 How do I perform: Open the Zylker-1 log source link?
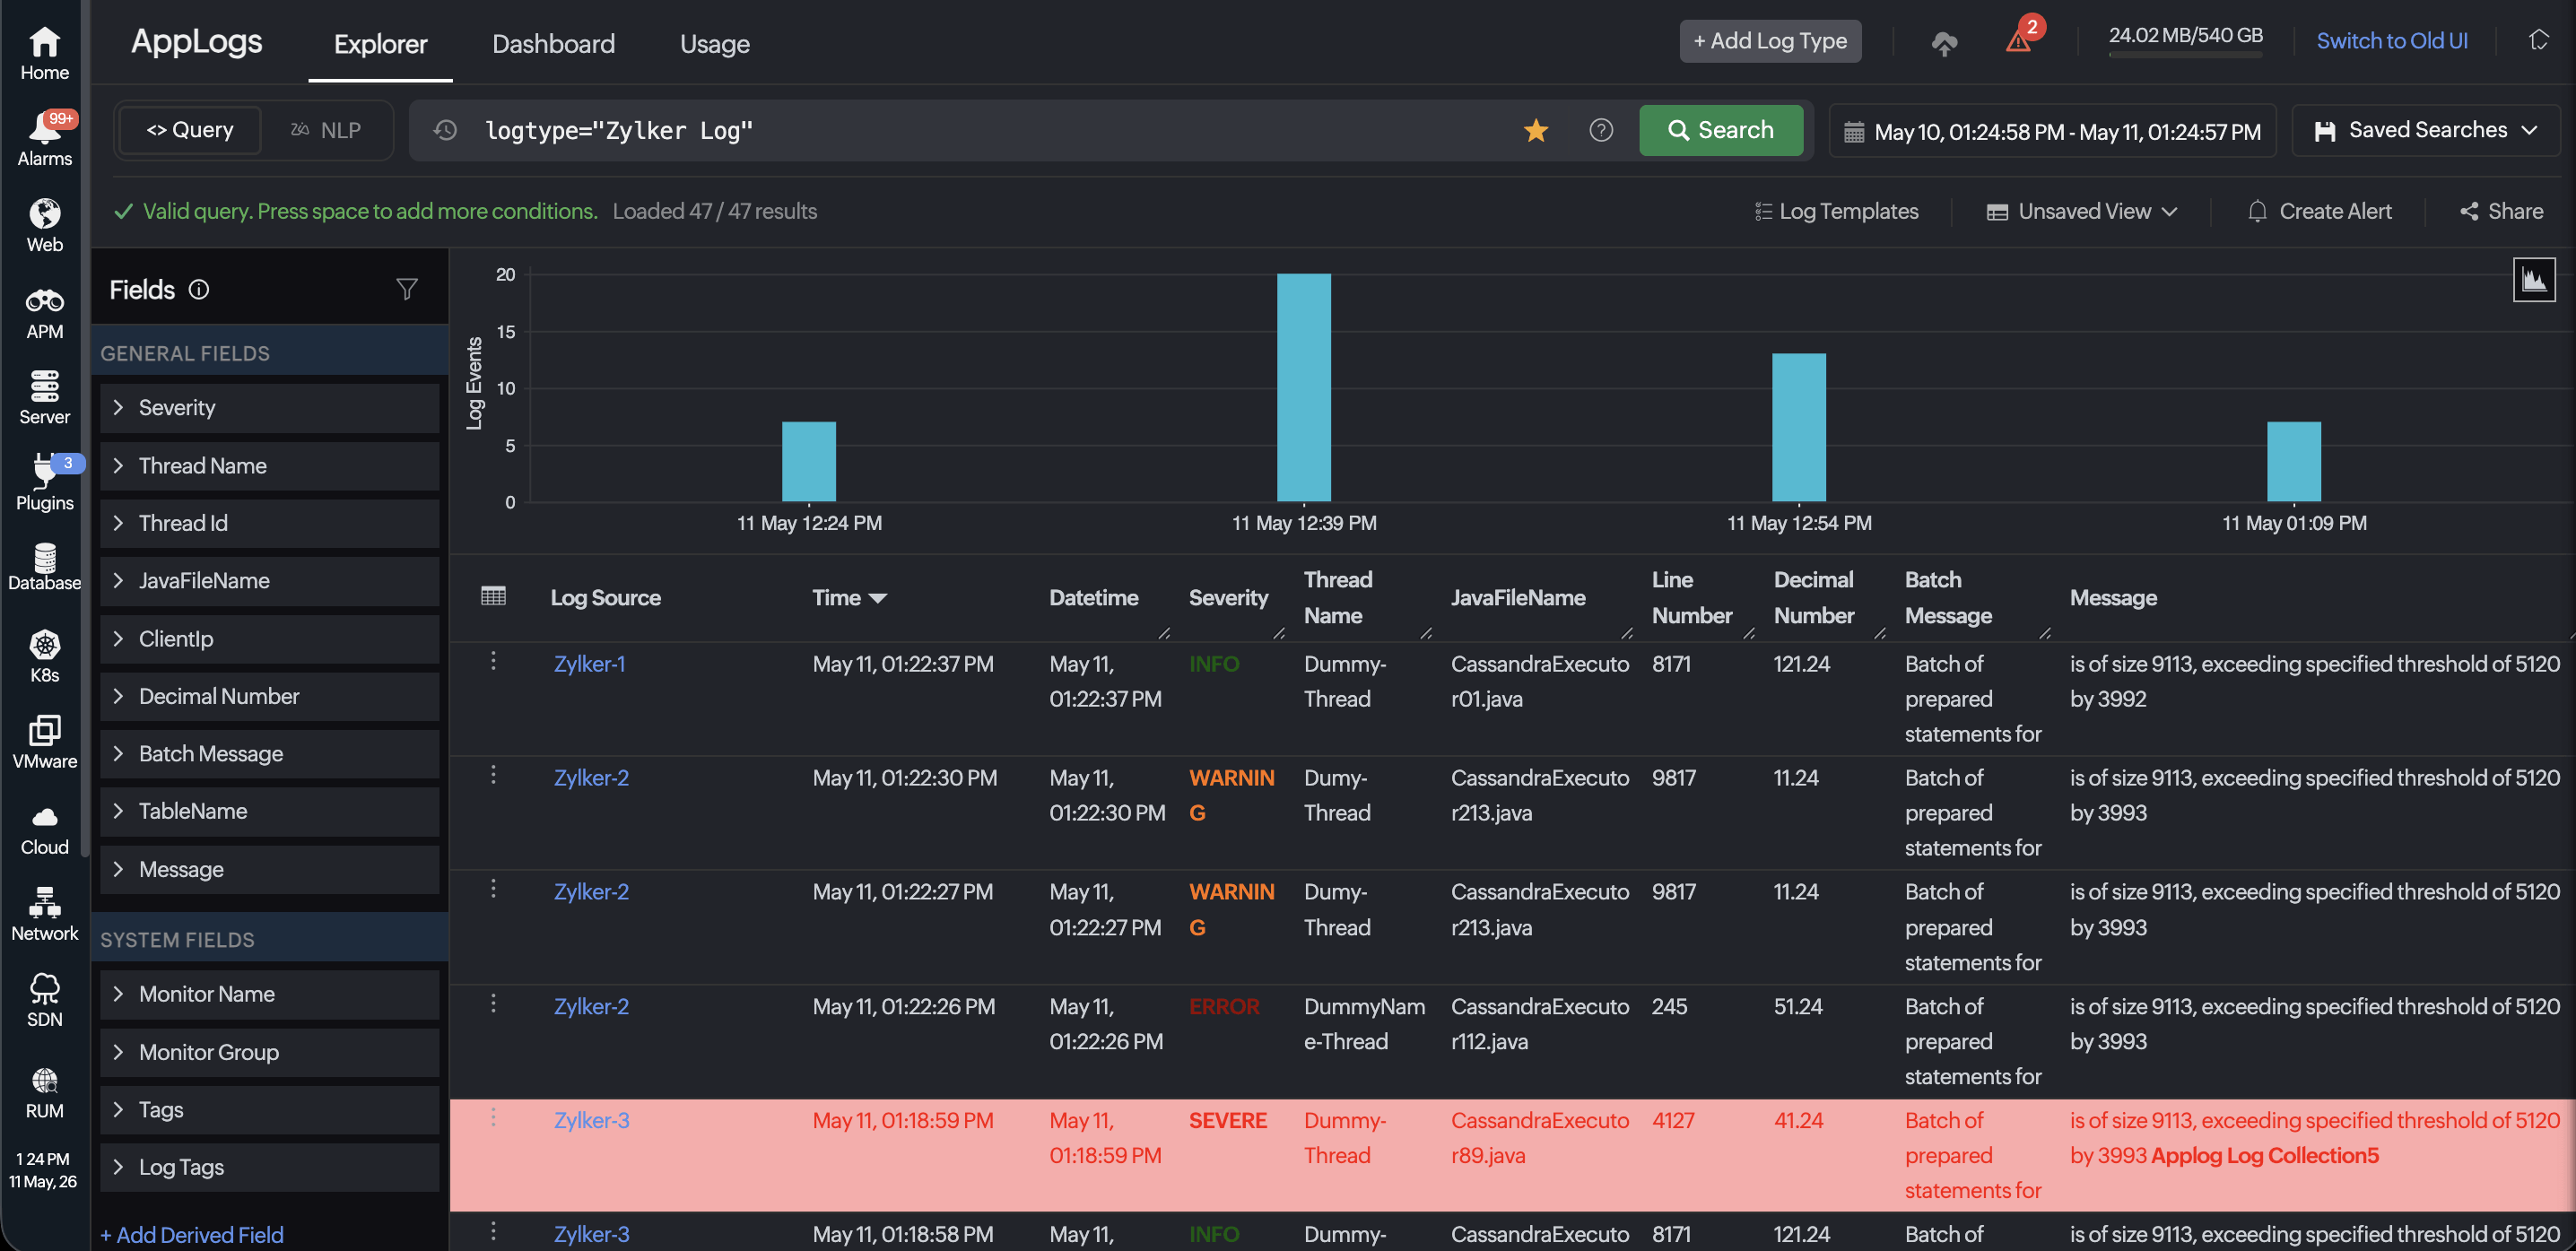(x=590, y=664)
